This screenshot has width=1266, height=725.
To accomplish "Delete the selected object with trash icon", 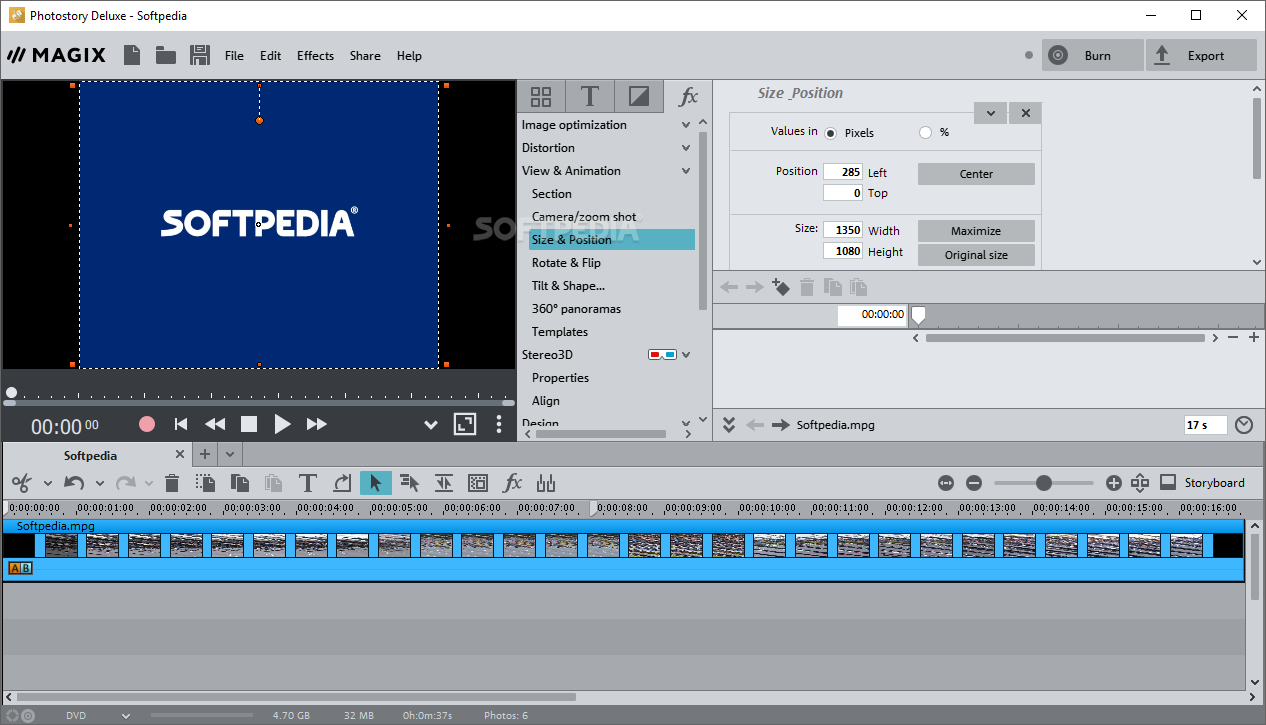I will coord(172,483).
